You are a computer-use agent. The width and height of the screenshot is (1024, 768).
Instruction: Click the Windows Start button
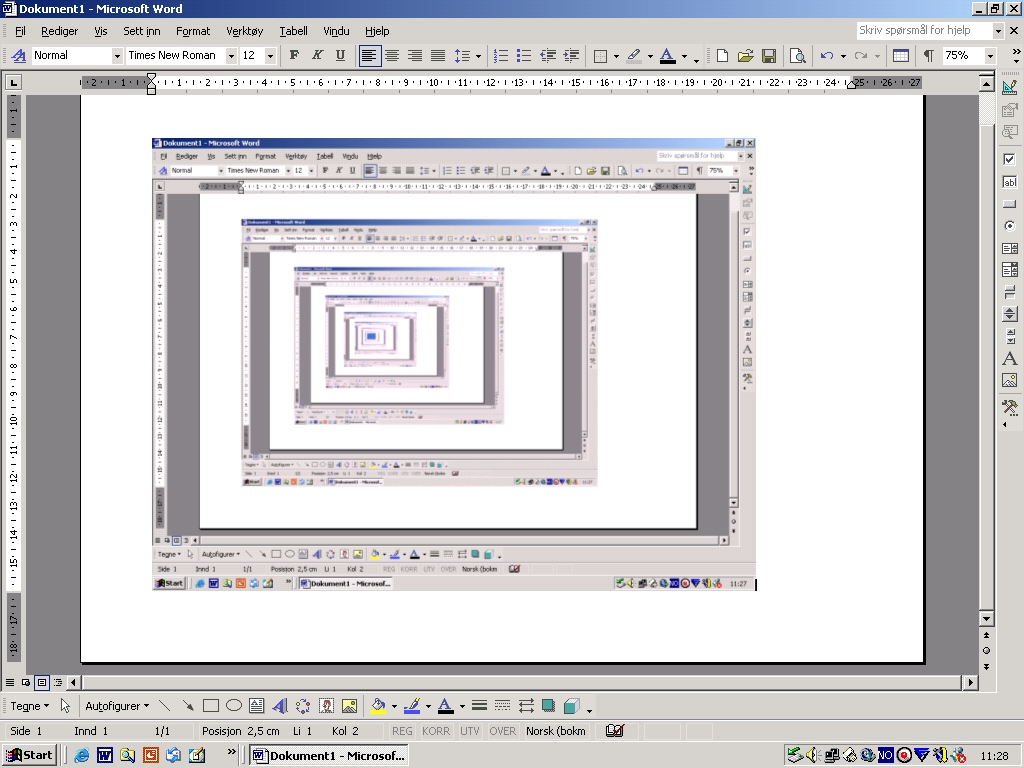click(29, 756)
